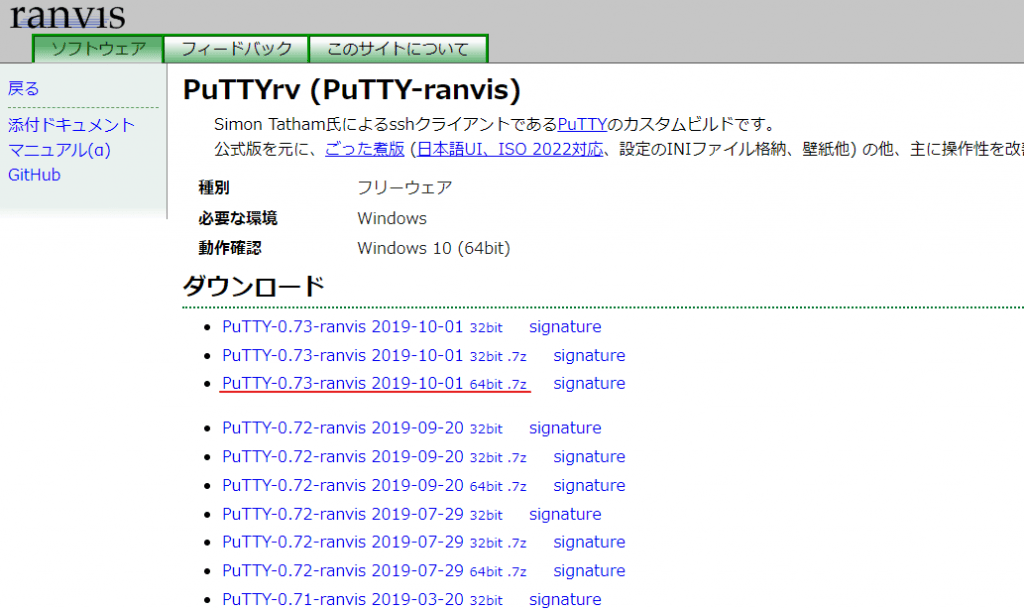This screenshot has height=609, width=1024.
Task: Open signature for 0.72 2019-09-20 32bit
Action: (x=565, y=428)
